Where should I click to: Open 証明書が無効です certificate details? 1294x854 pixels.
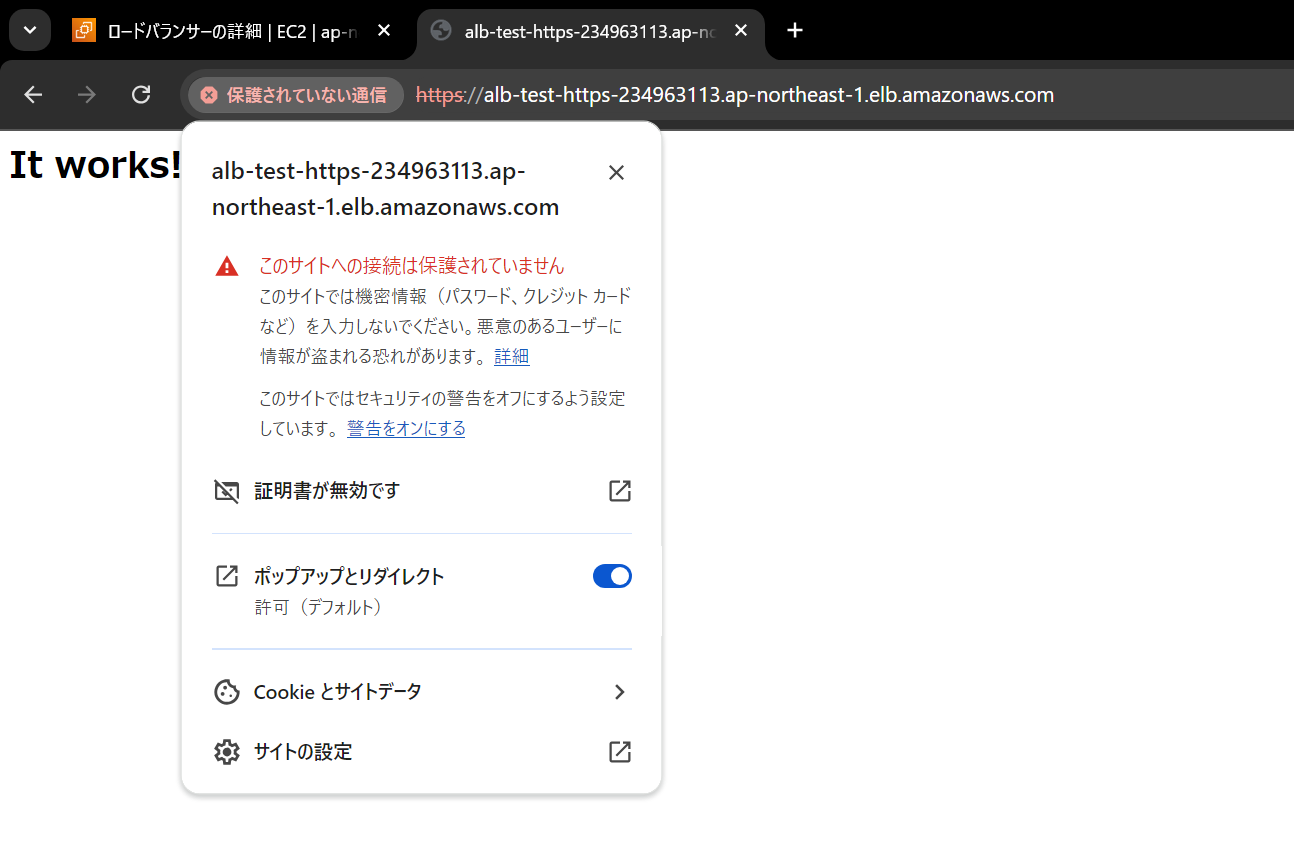tap(422, 491)
